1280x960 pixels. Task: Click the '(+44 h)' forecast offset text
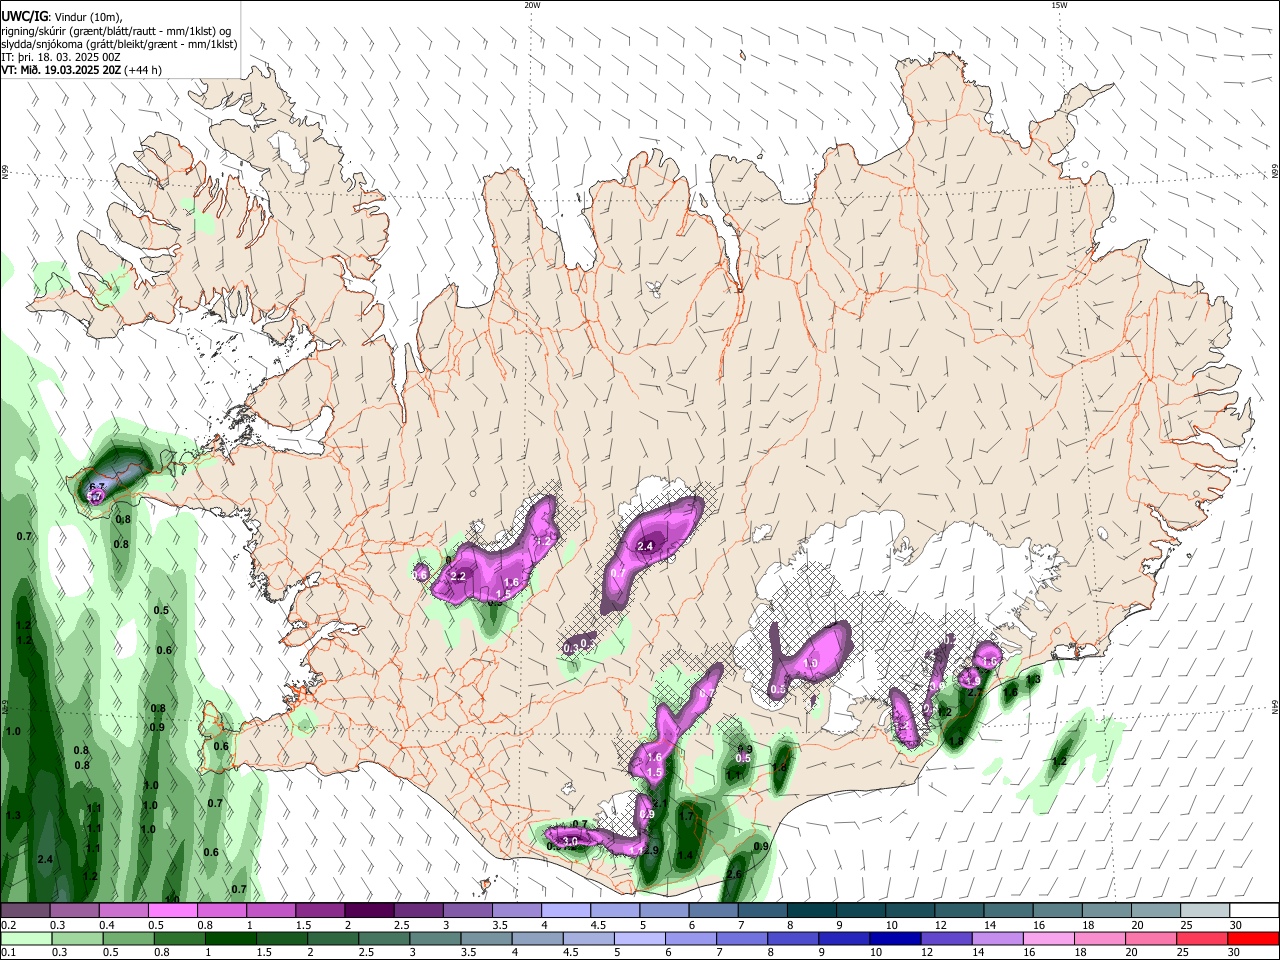(144, 70)
